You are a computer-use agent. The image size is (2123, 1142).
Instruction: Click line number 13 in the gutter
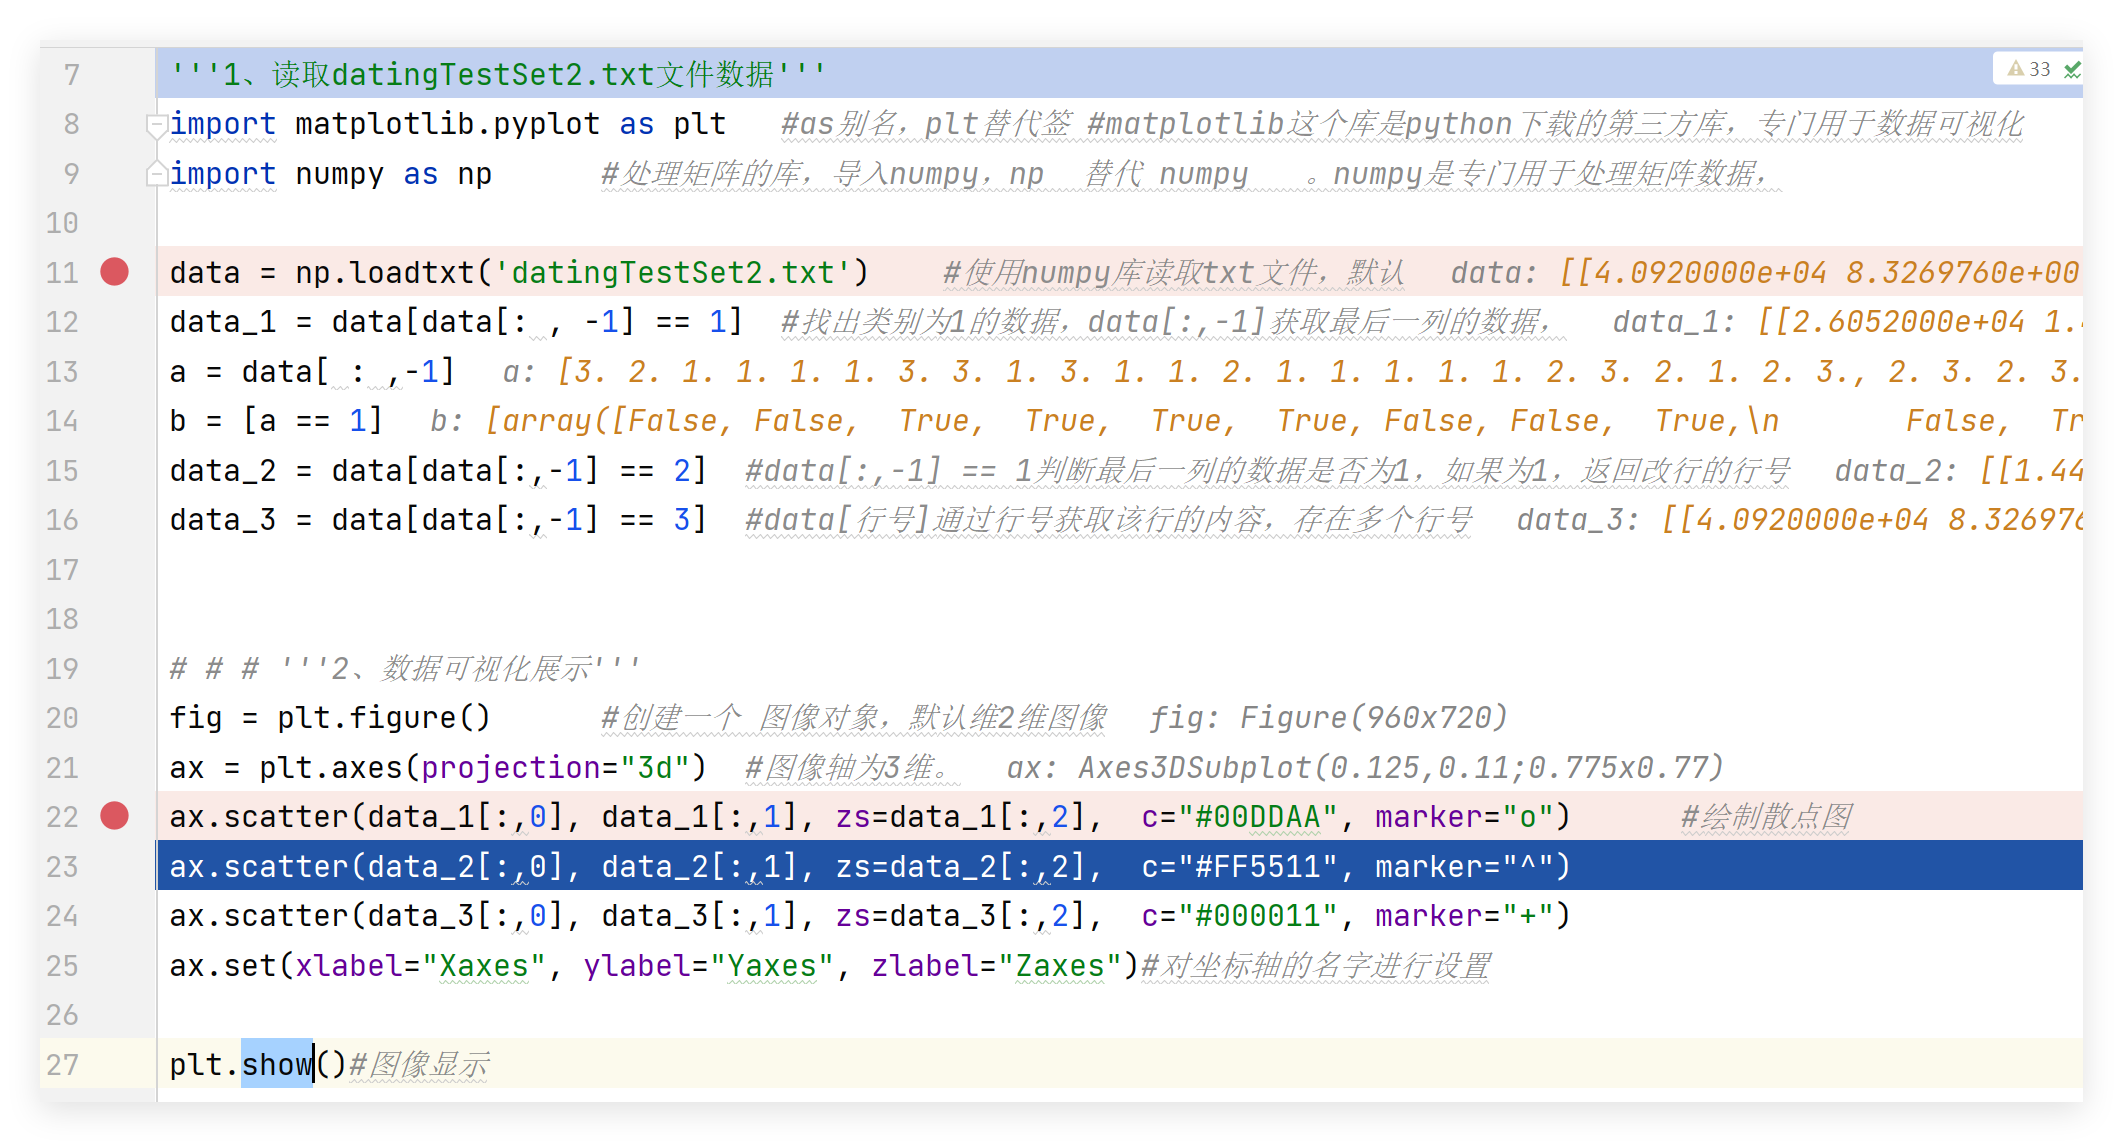pyautogui.click(x=62, y=372)
